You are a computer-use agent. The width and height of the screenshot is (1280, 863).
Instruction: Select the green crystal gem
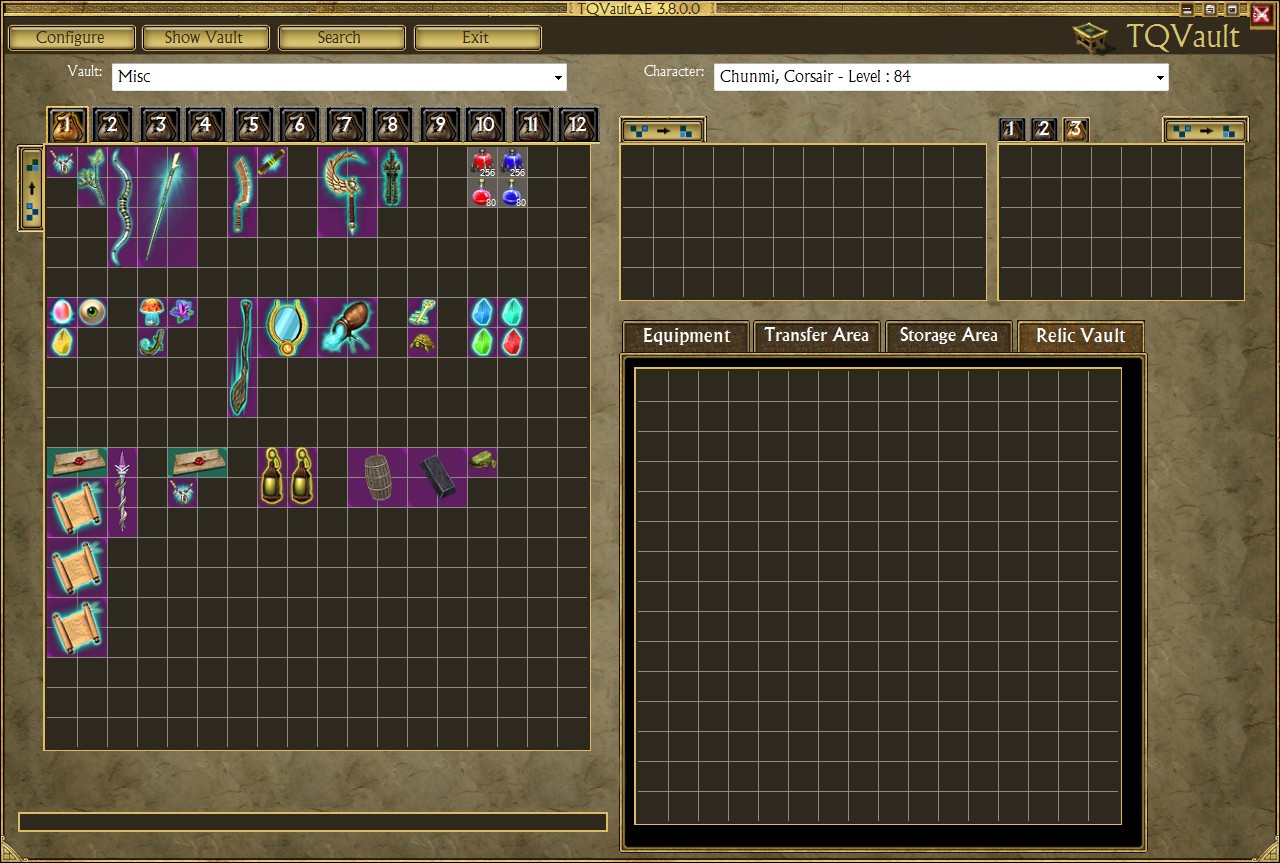(x=482, y=342)
